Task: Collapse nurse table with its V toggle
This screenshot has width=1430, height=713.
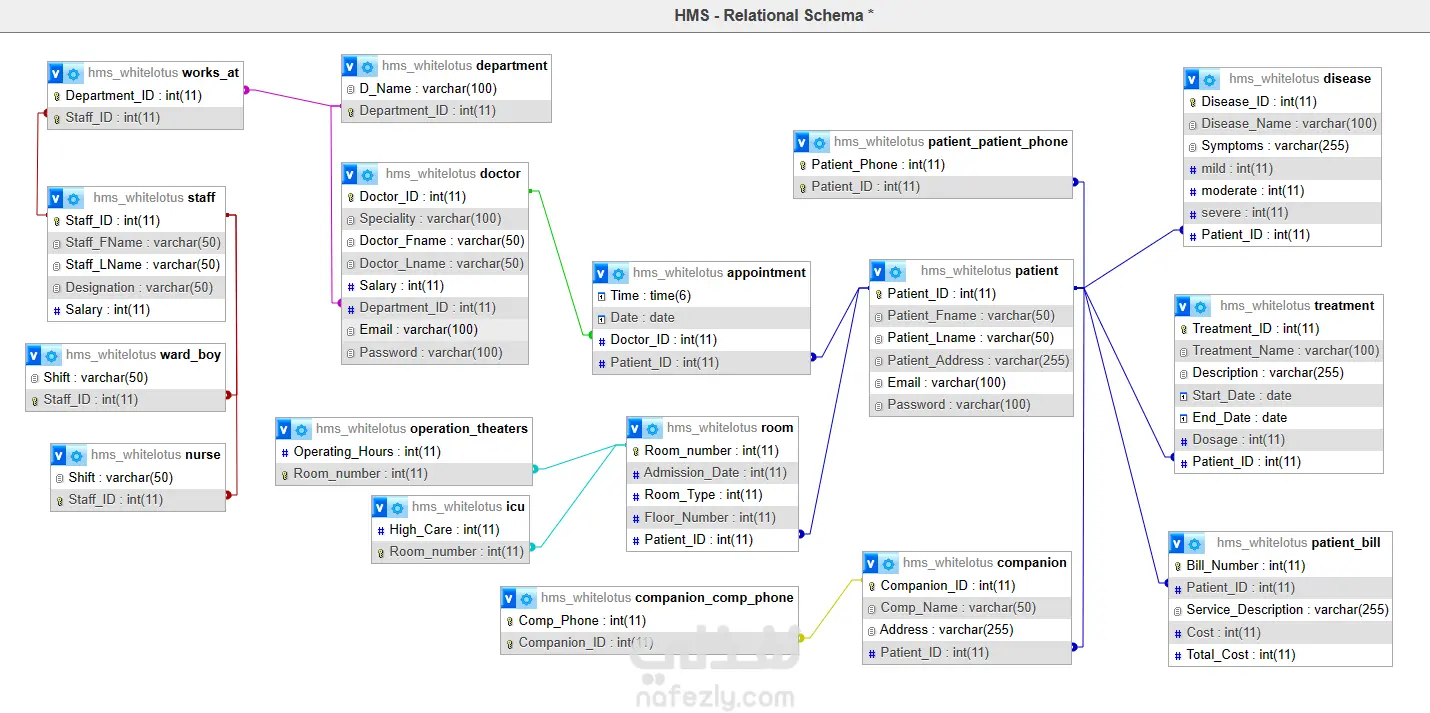Action: (x=60, y=455)
